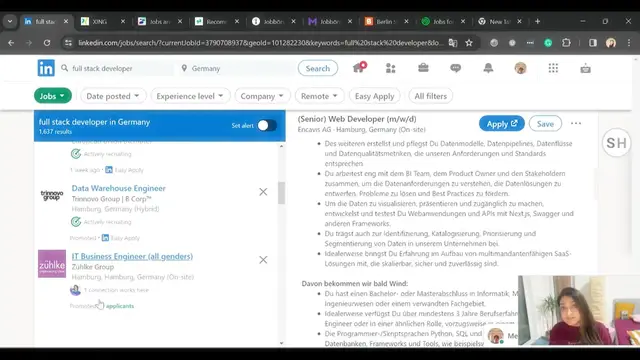This screenshot has height=360, width=640.
Task: Toggle the browser side panel icon
Action: click(593, 43)
